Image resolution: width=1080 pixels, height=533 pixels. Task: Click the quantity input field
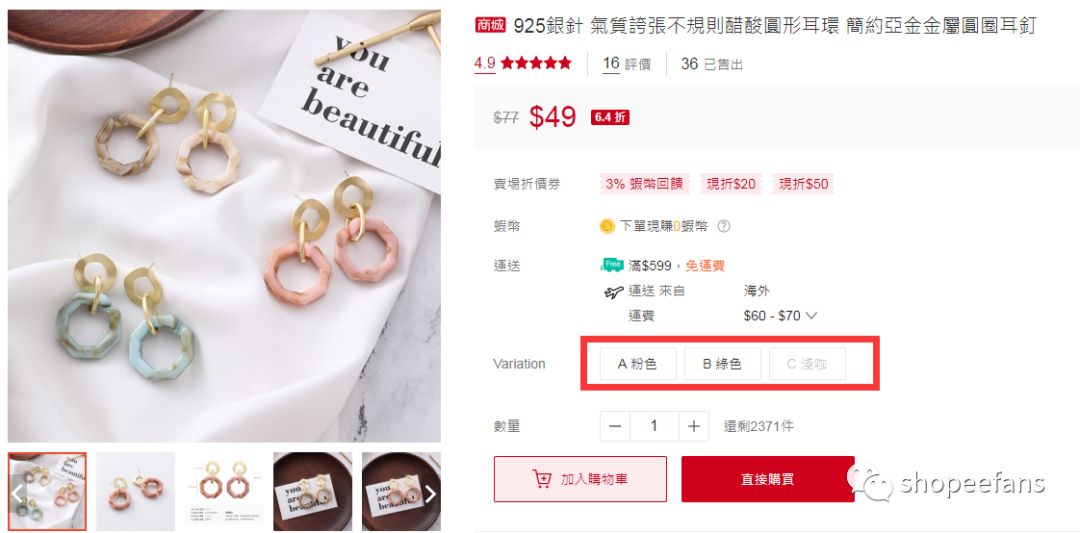point(654,426)
